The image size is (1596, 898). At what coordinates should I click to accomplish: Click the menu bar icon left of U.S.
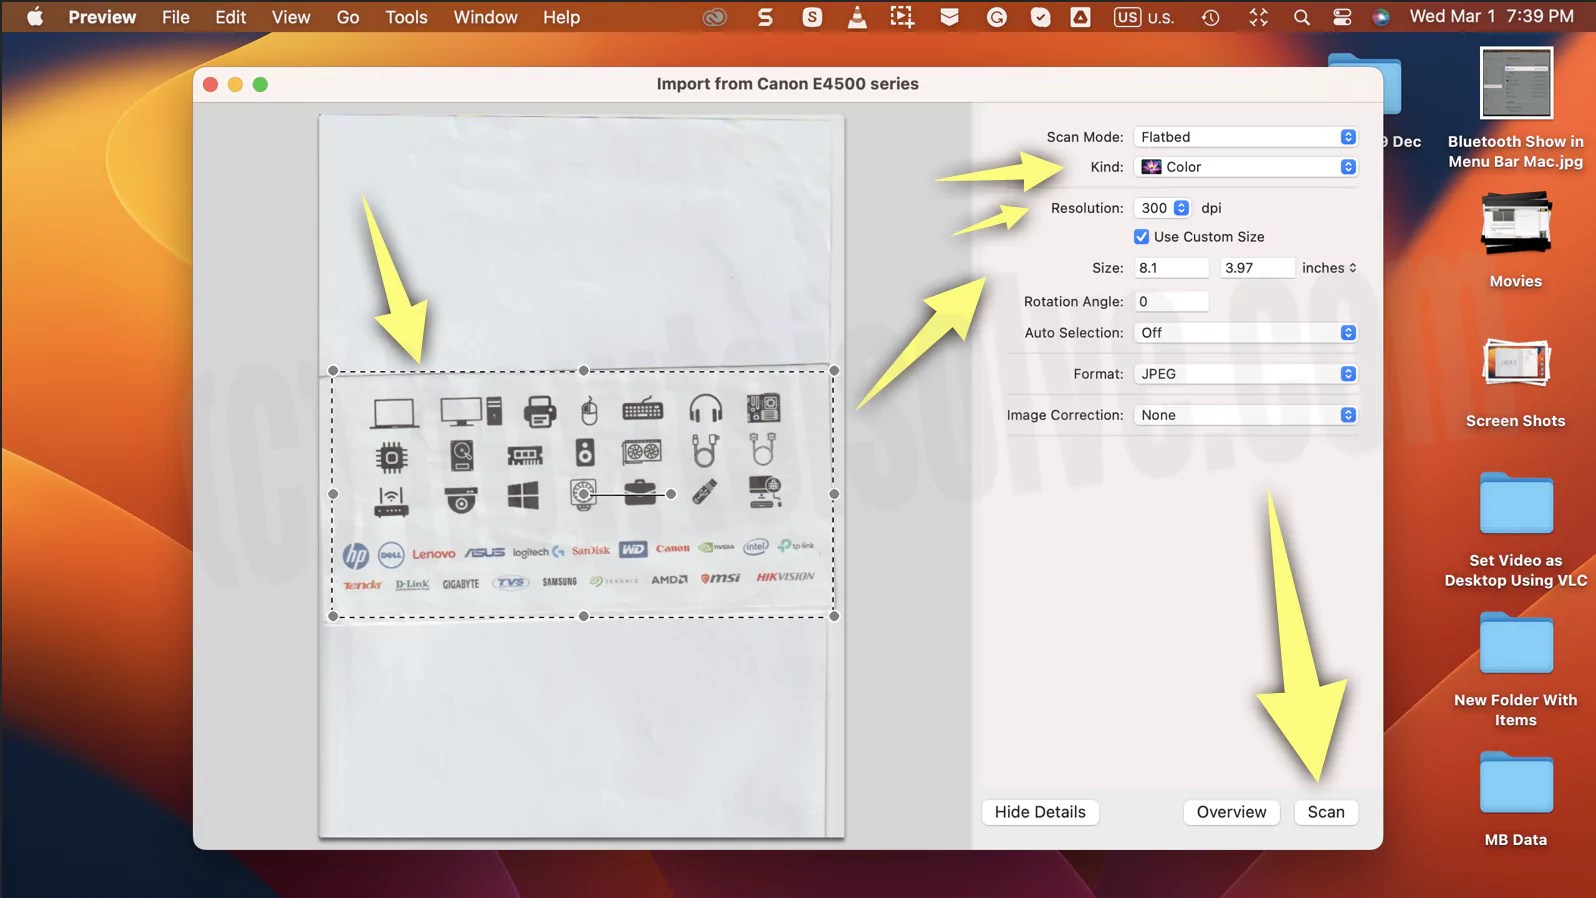tap(1080, 17)
